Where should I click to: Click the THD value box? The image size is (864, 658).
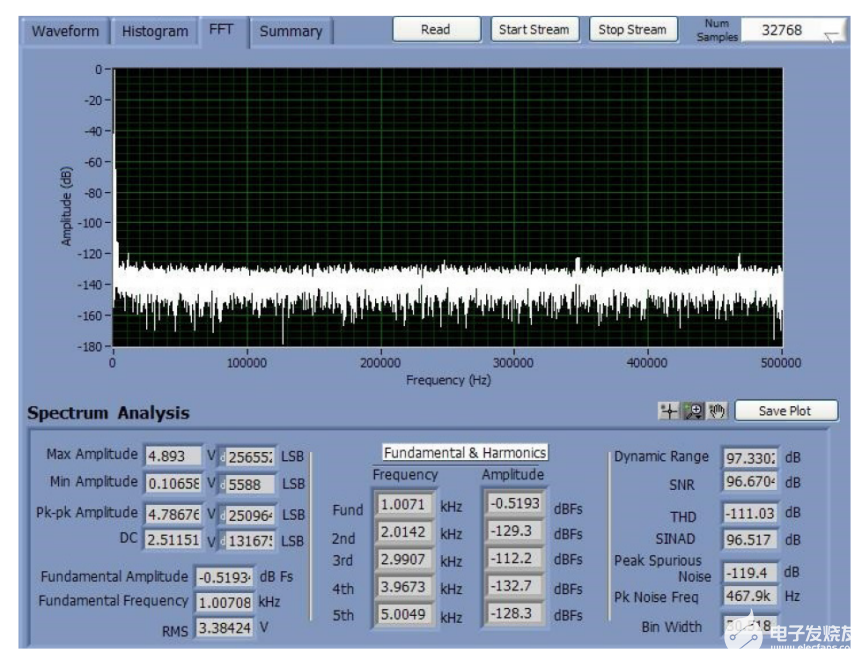[x=749, y=513]
